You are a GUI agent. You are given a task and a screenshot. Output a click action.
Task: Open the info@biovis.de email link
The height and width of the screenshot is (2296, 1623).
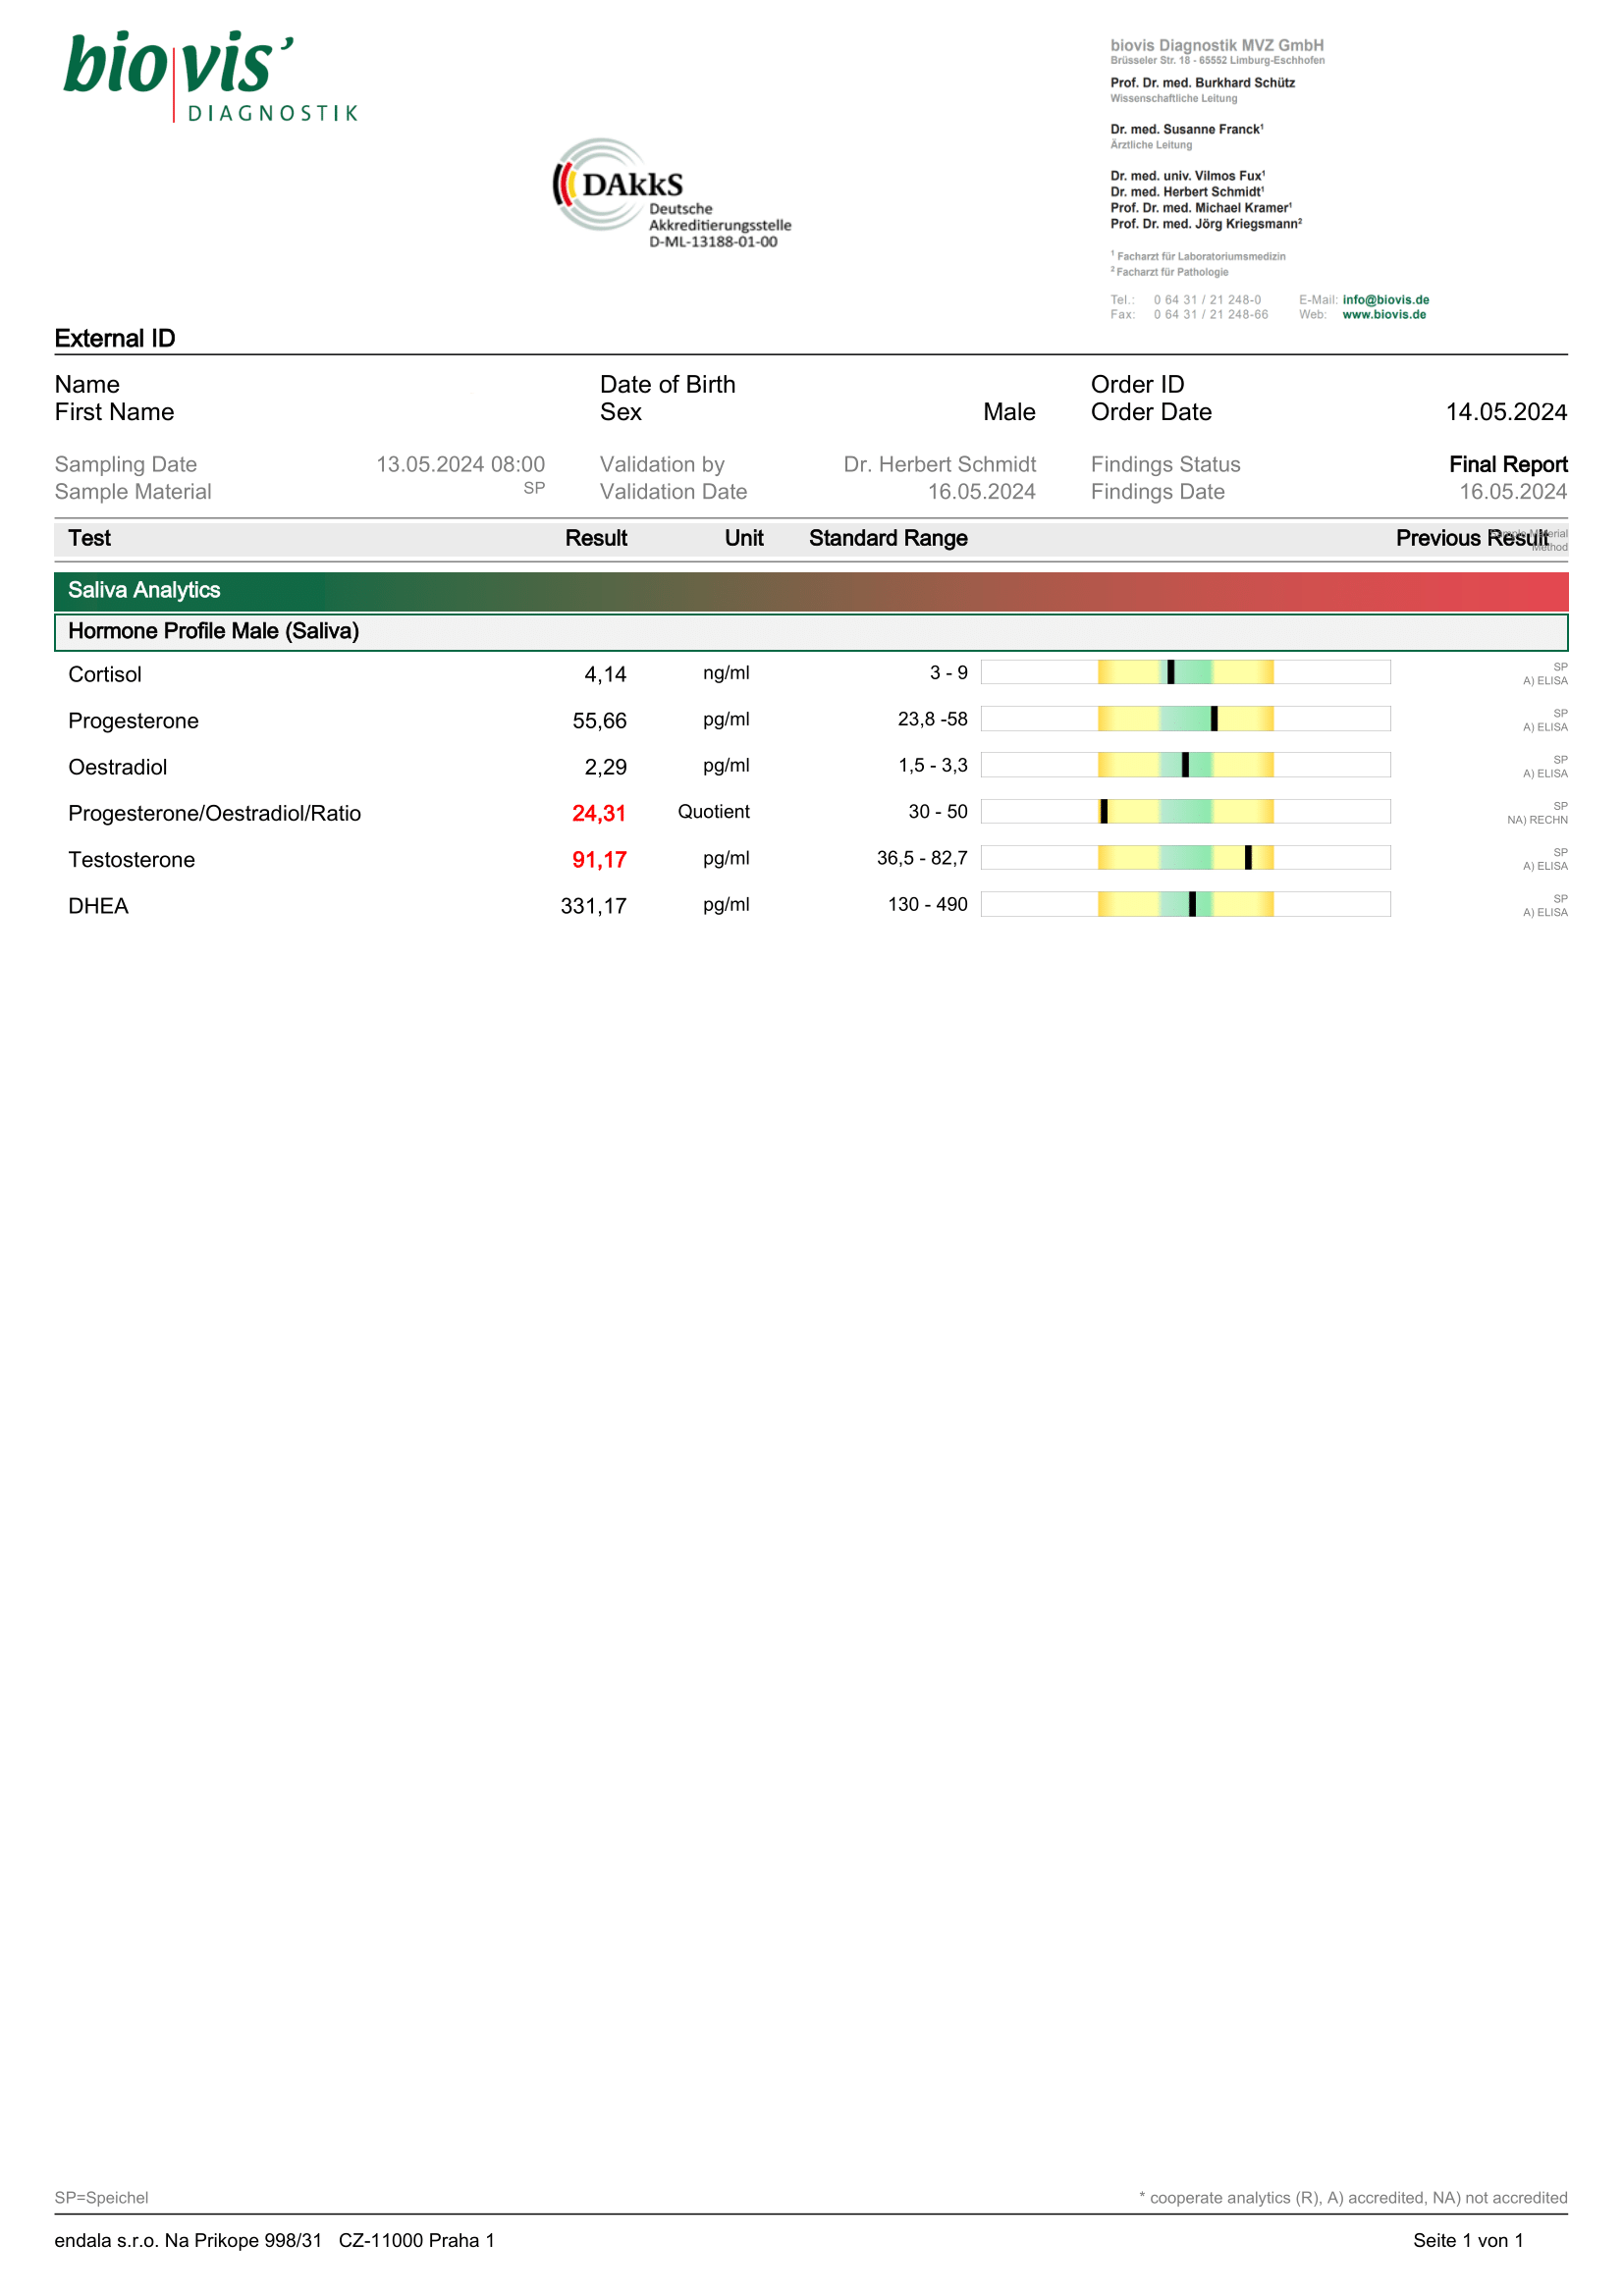[1385, 299]
